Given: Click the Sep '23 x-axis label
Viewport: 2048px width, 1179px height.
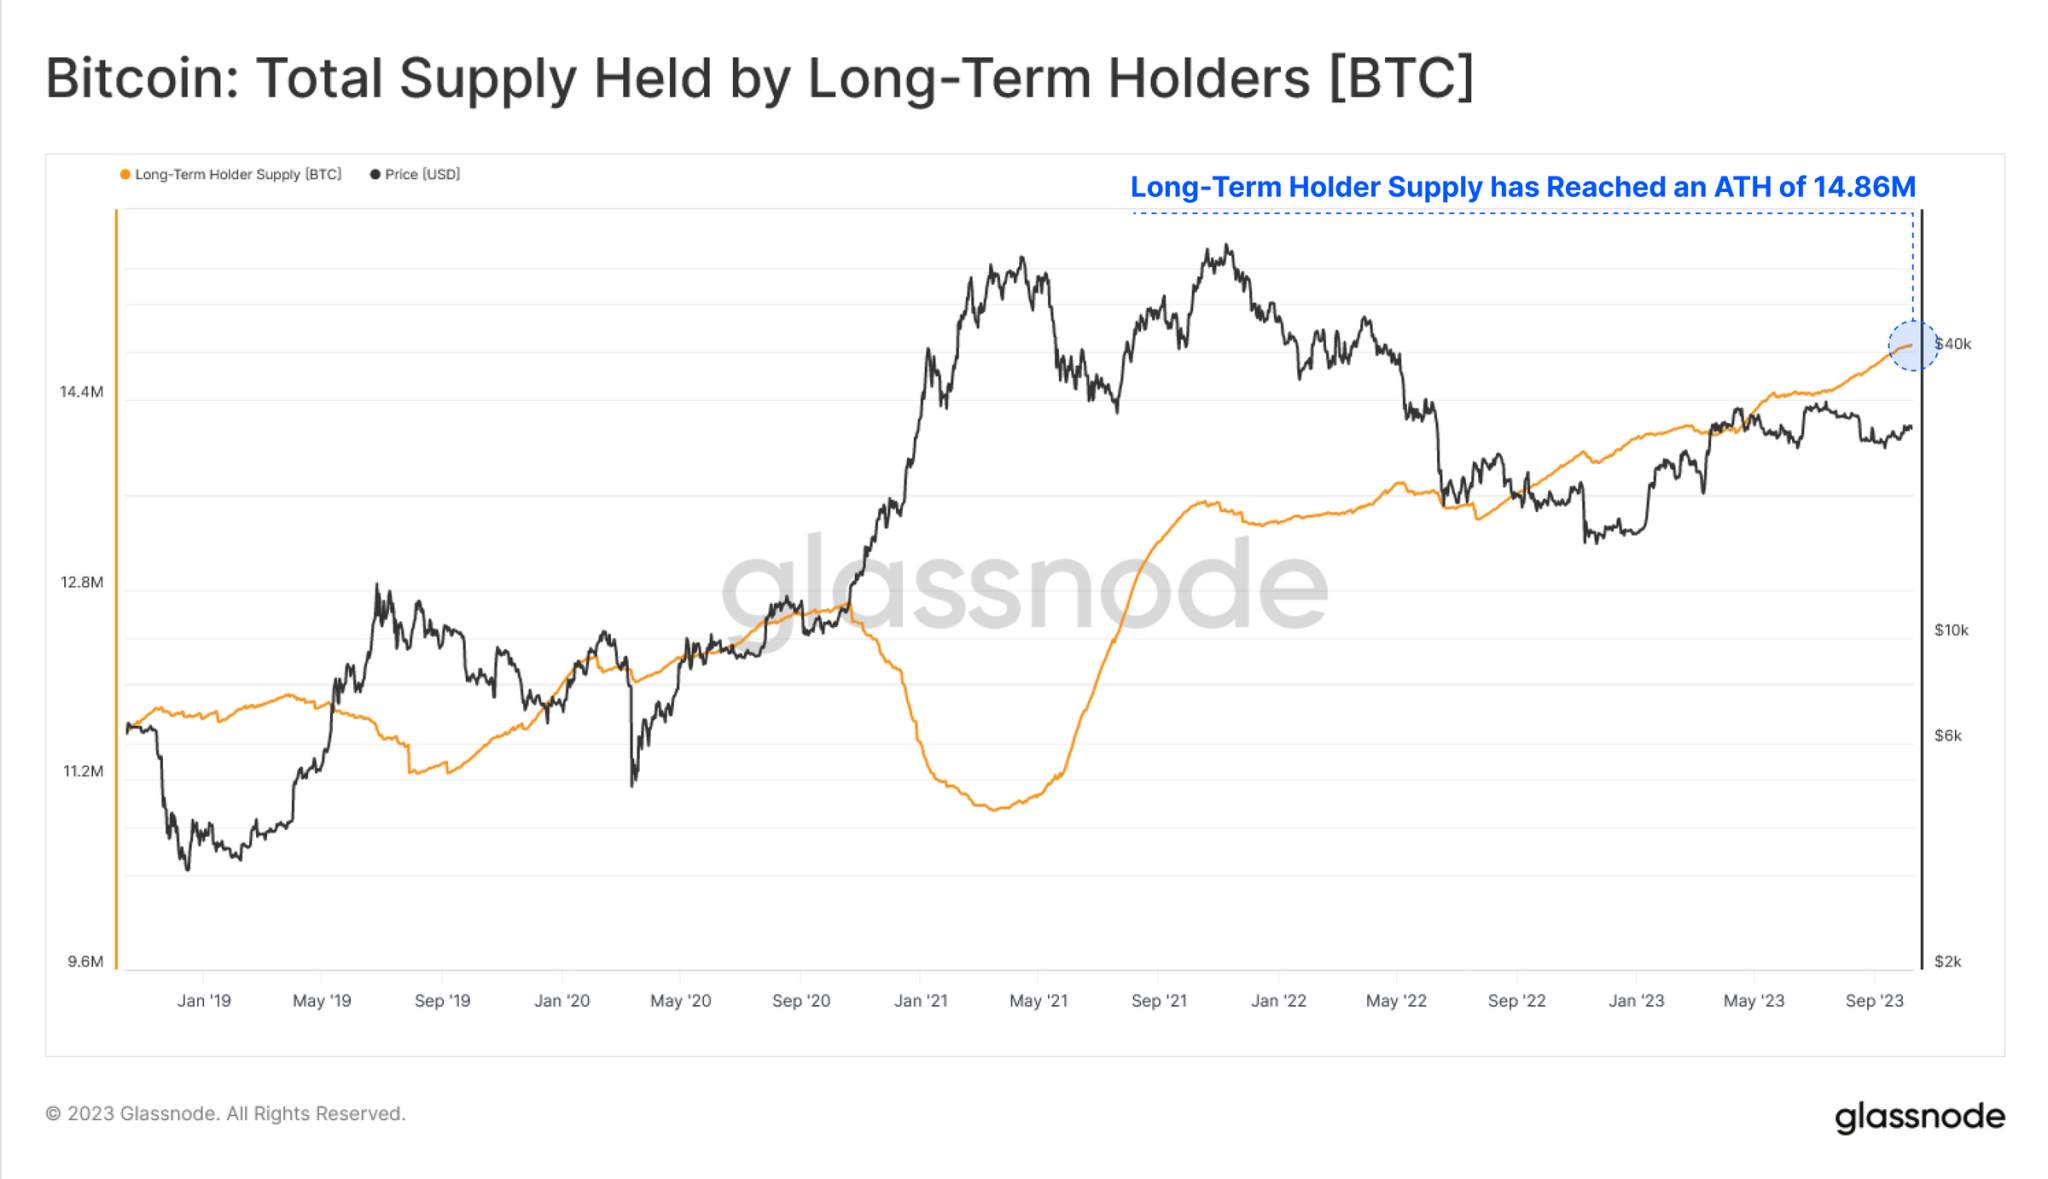Looking at the screenshot, I should coord(1874,1000).
